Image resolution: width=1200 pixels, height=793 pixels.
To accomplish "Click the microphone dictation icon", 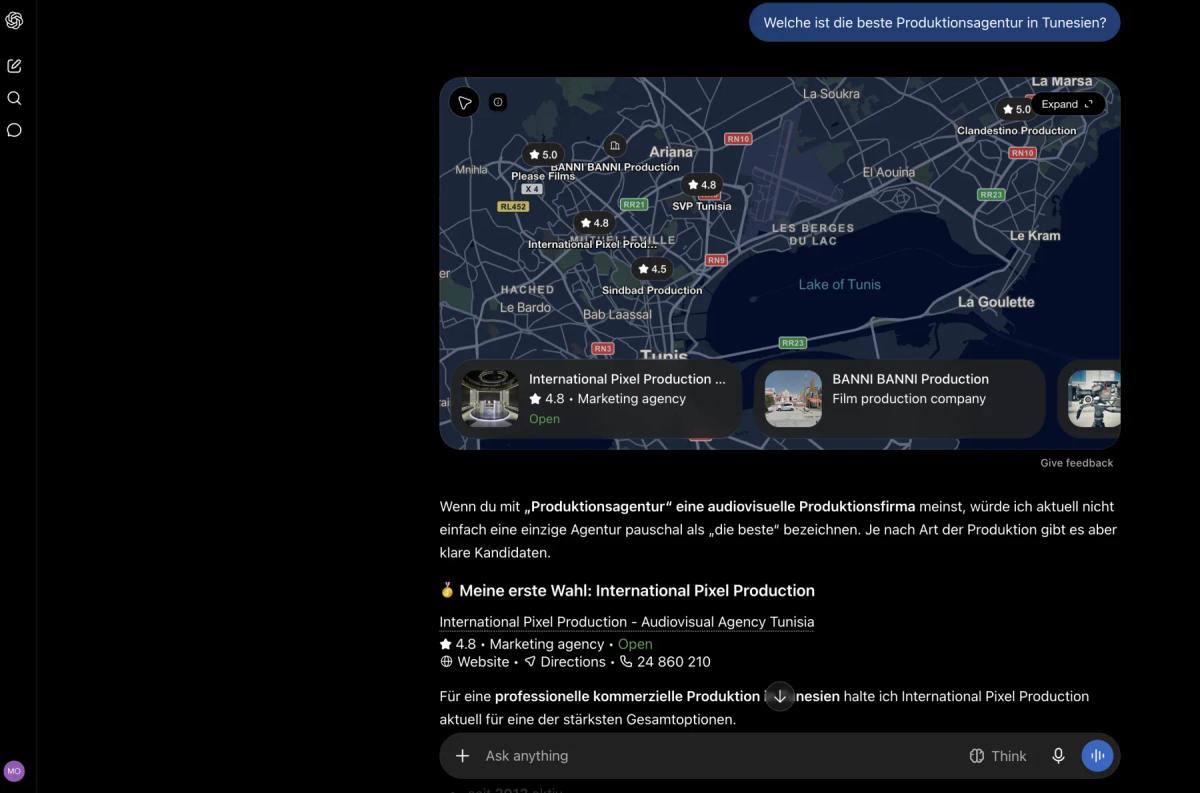I will [x=1058, y=756].
